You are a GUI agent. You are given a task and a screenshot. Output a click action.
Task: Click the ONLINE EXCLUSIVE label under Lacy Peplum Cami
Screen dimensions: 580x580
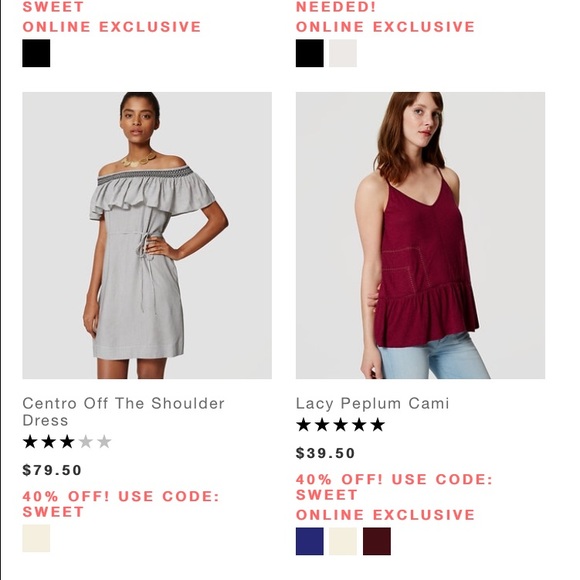click(x=385, y=515)
